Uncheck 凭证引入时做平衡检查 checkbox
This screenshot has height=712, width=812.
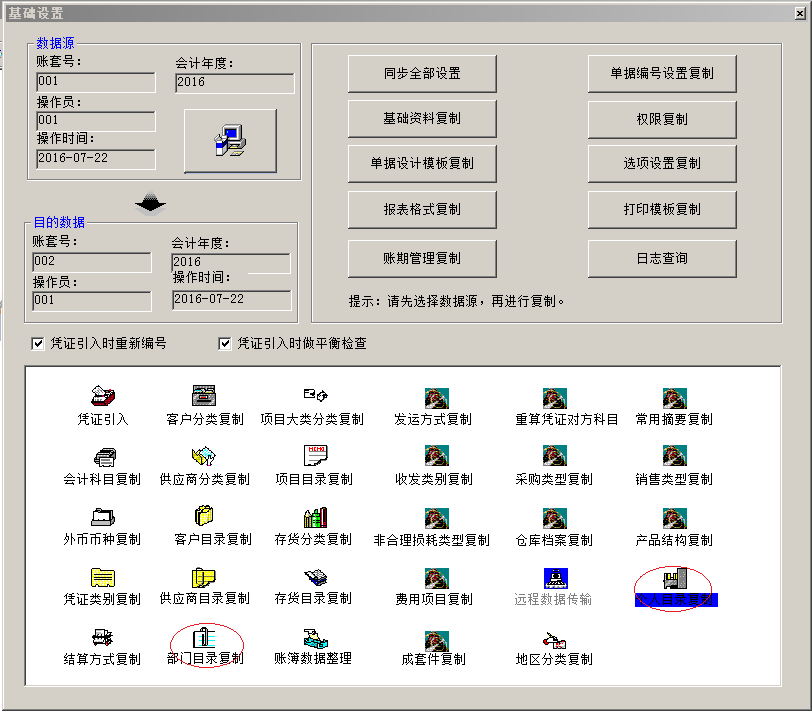tap(225, 344)
